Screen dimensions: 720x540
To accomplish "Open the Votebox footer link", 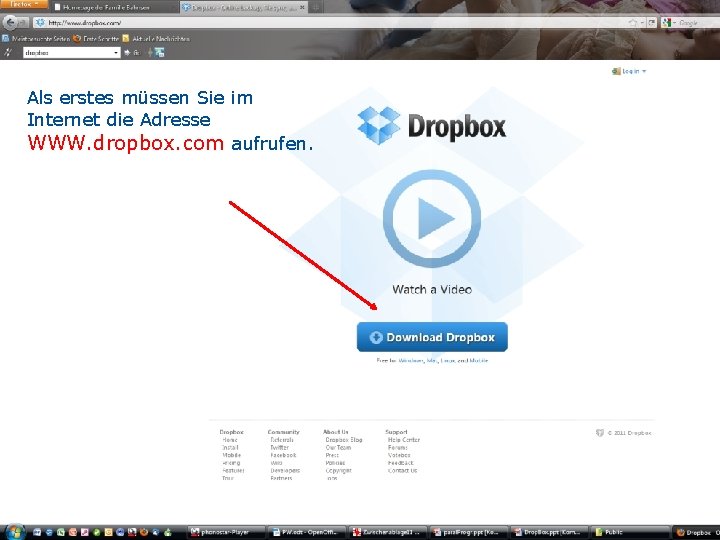I will (x=399, y=455).
